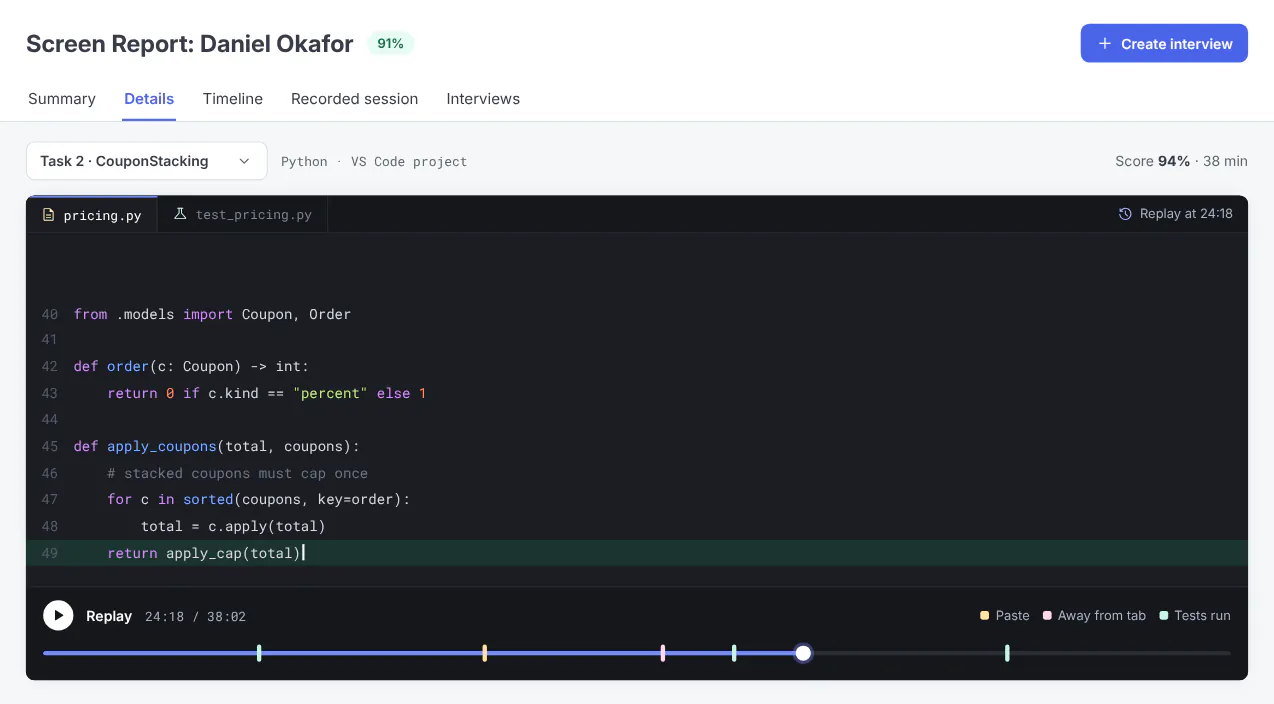This screenshot has width=1274, height=704.
Task: Click the replay scrubber handle
Action: click(x=803, y=653)
